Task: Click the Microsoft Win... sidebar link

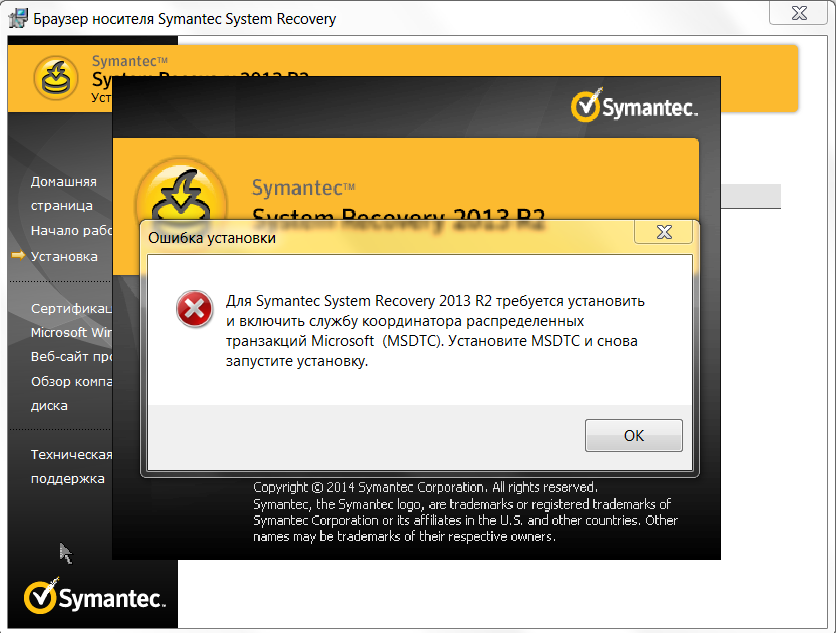Action: coord(72,332)
